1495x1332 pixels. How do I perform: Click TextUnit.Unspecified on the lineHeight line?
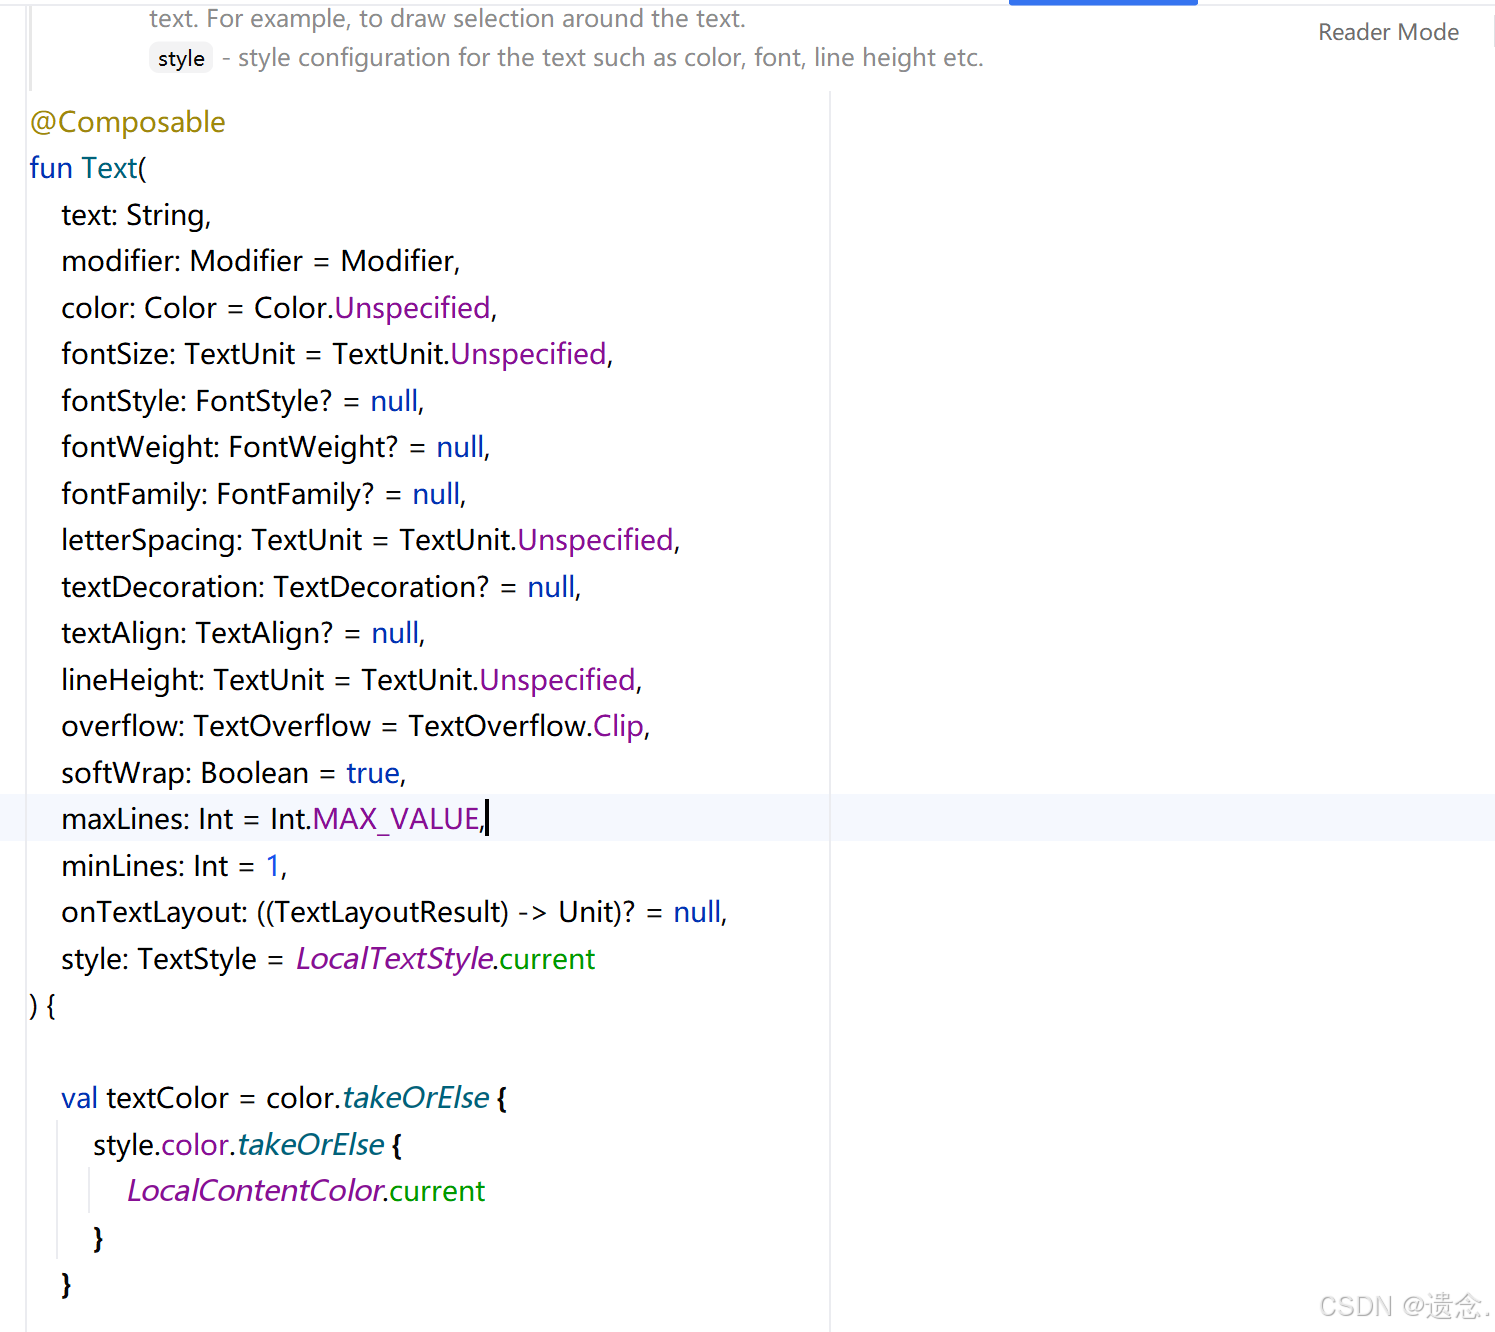pyautogui.click(x=557, y=679)
